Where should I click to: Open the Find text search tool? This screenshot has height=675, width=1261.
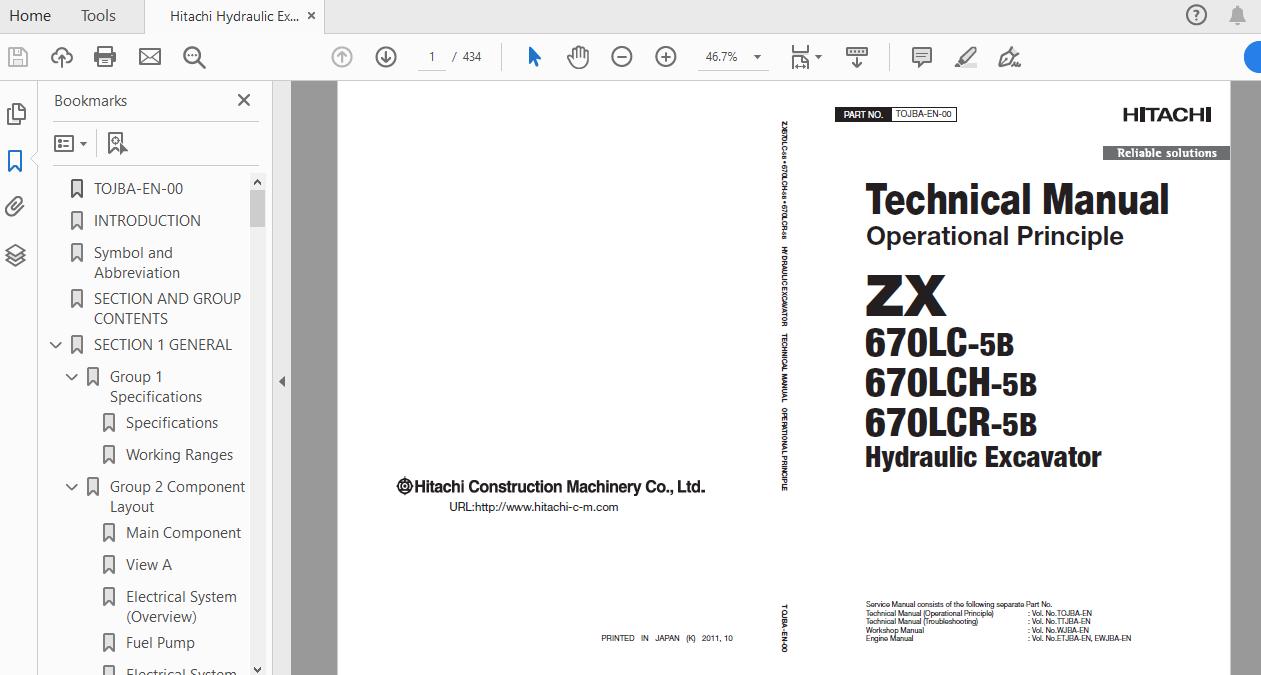coord(195,57)
